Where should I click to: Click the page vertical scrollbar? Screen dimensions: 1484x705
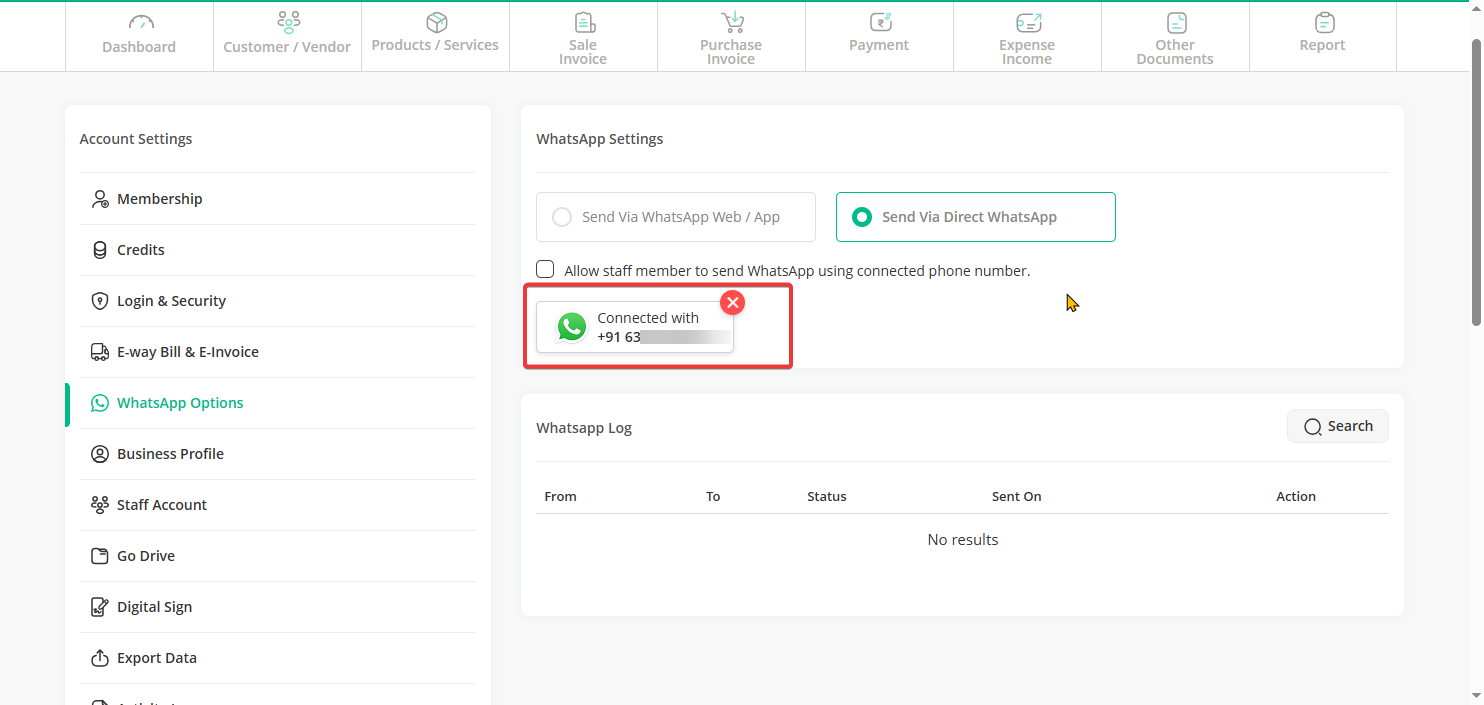tap(1476, 180)
